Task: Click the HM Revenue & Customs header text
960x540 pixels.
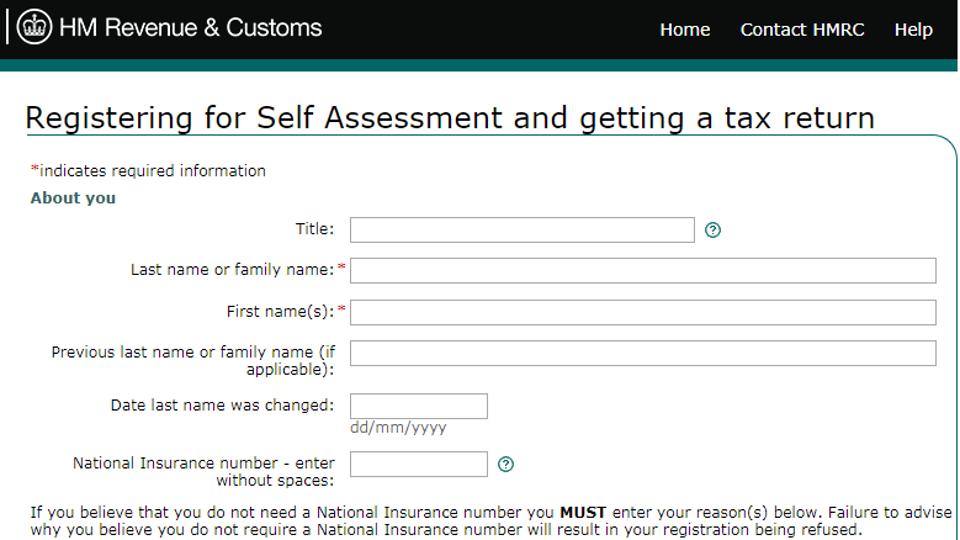Action: 190,28
